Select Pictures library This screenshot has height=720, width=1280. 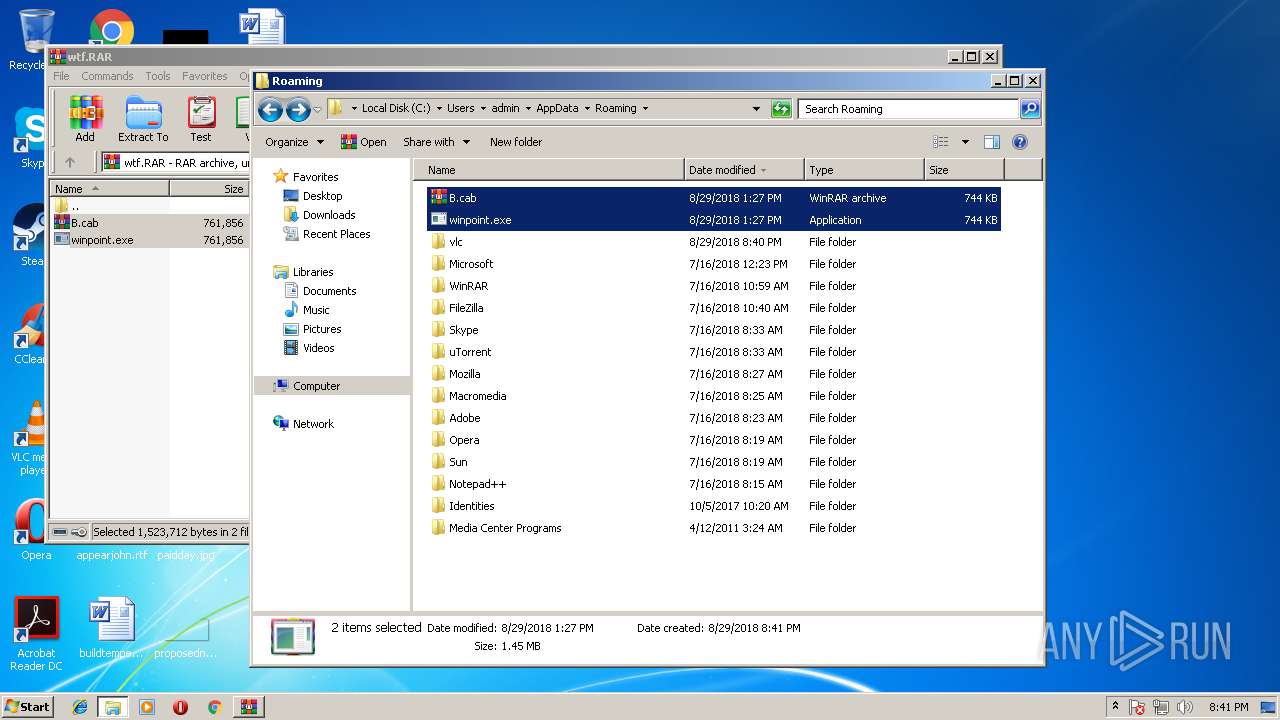point(322,329)
